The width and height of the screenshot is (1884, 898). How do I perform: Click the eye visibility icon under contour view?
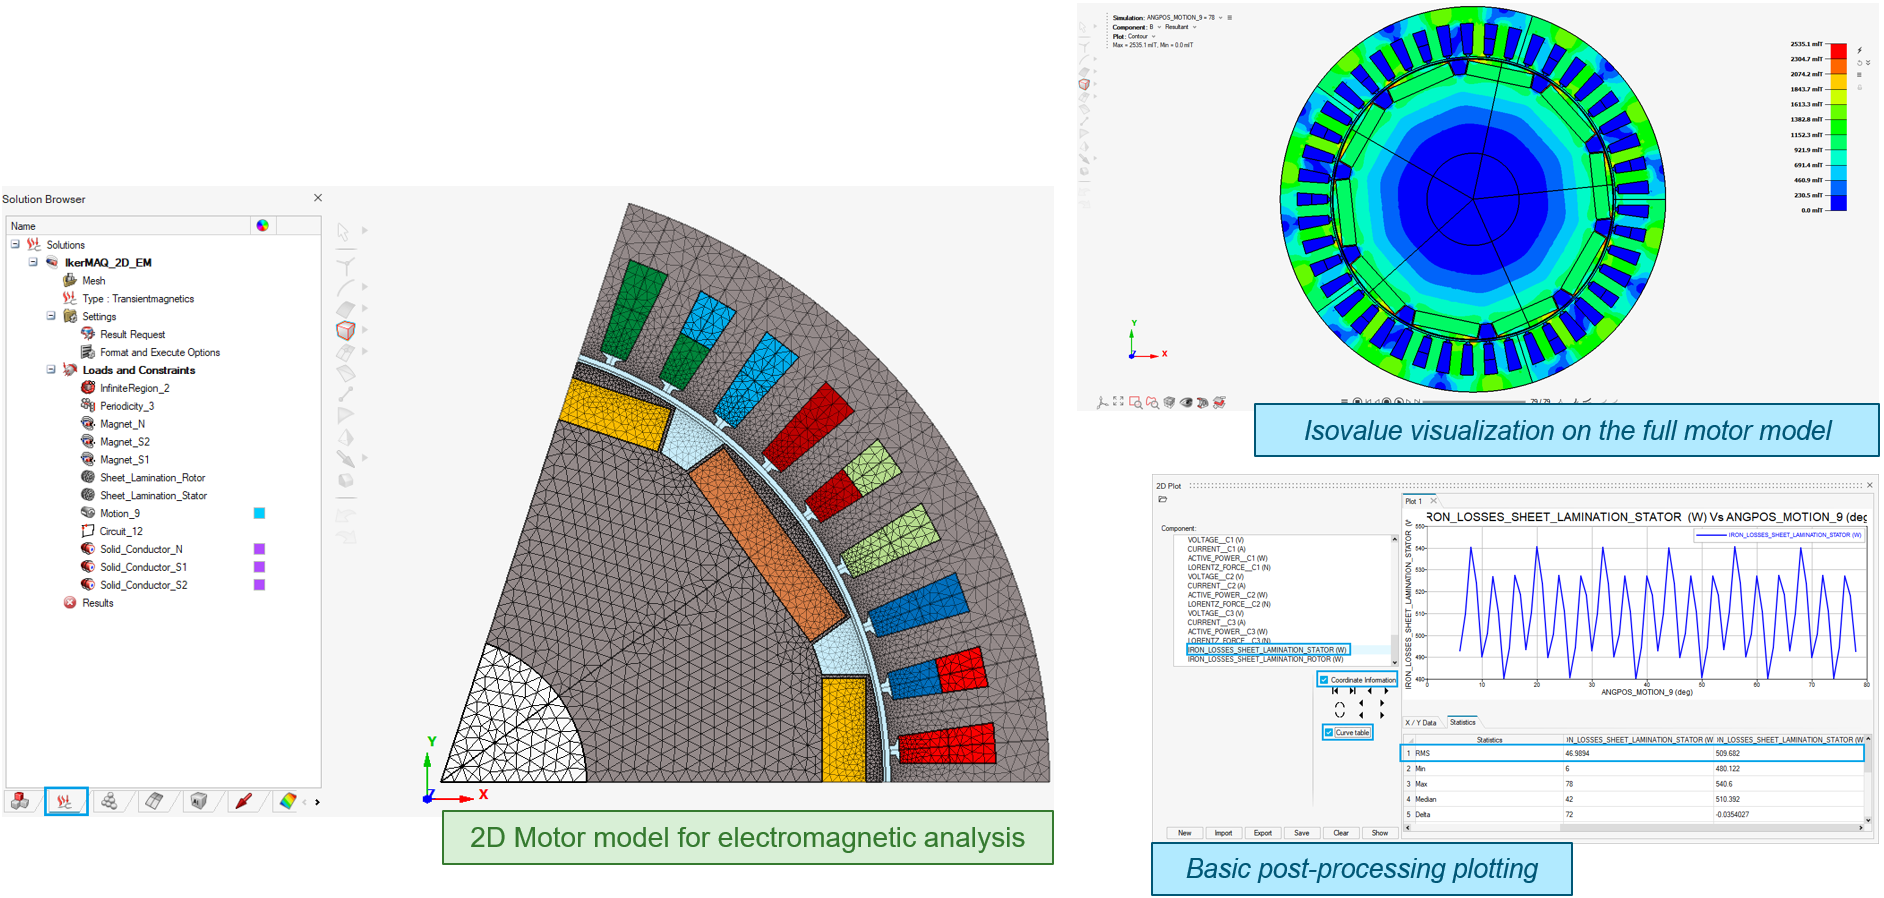[x=1186, y=402]
